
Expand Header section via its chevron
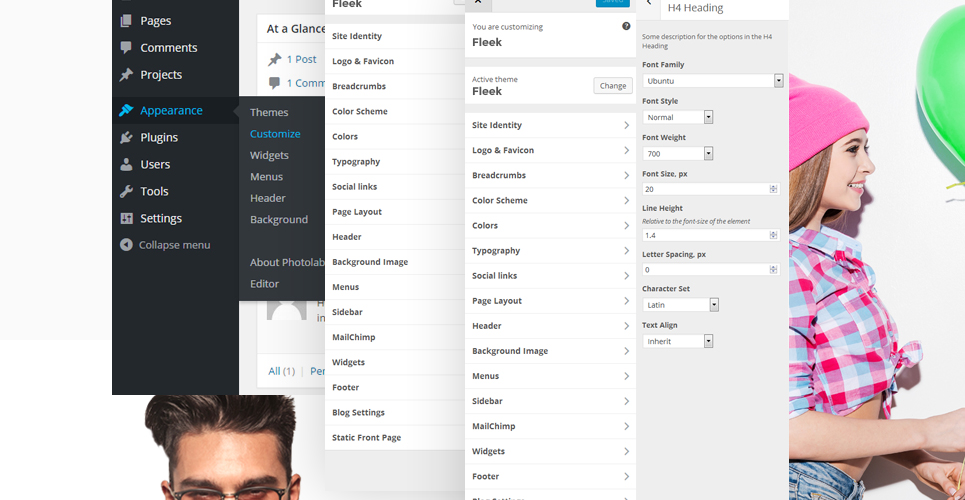(x=626, y=326)
